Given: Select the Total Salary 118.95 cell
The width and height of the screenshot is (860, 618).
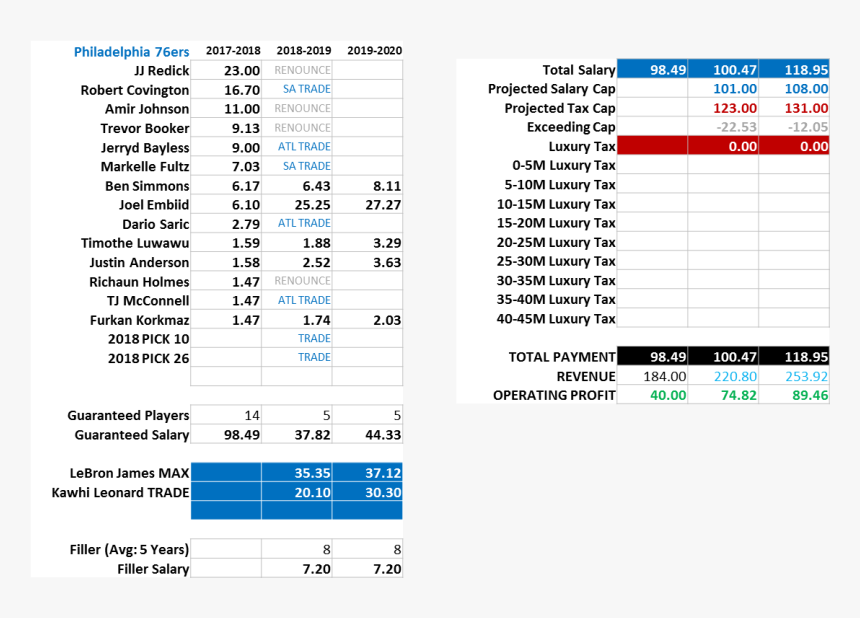Looking at the screenshot, I should pyautogui.click(x=794, y=70).
